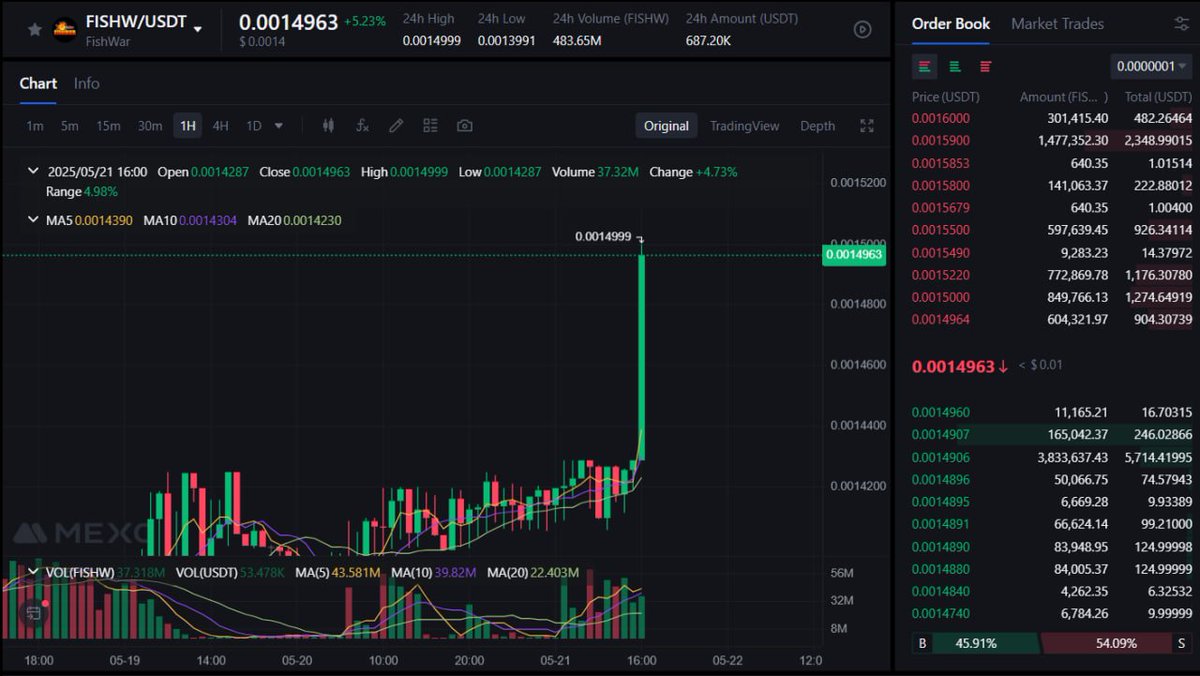
Task: Collapse the VOL(FISHW) legend chevron
Action: click(x=33, y=572)
